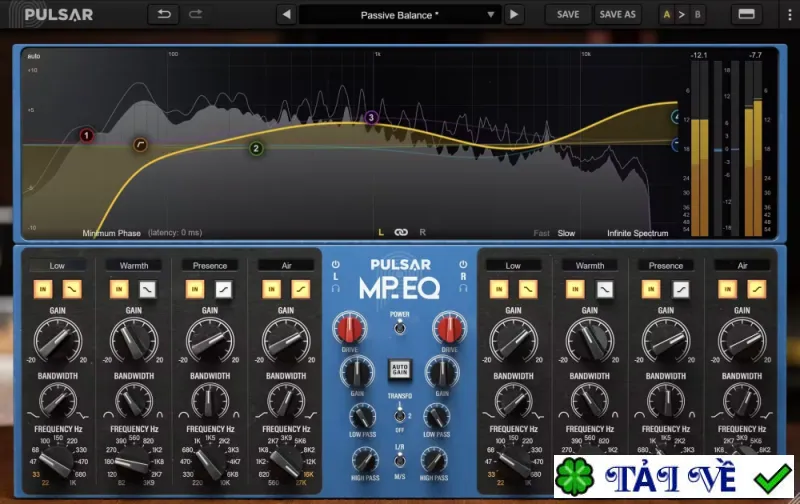
Task: Click the redo arrow icon
Action: click(195, 14)
